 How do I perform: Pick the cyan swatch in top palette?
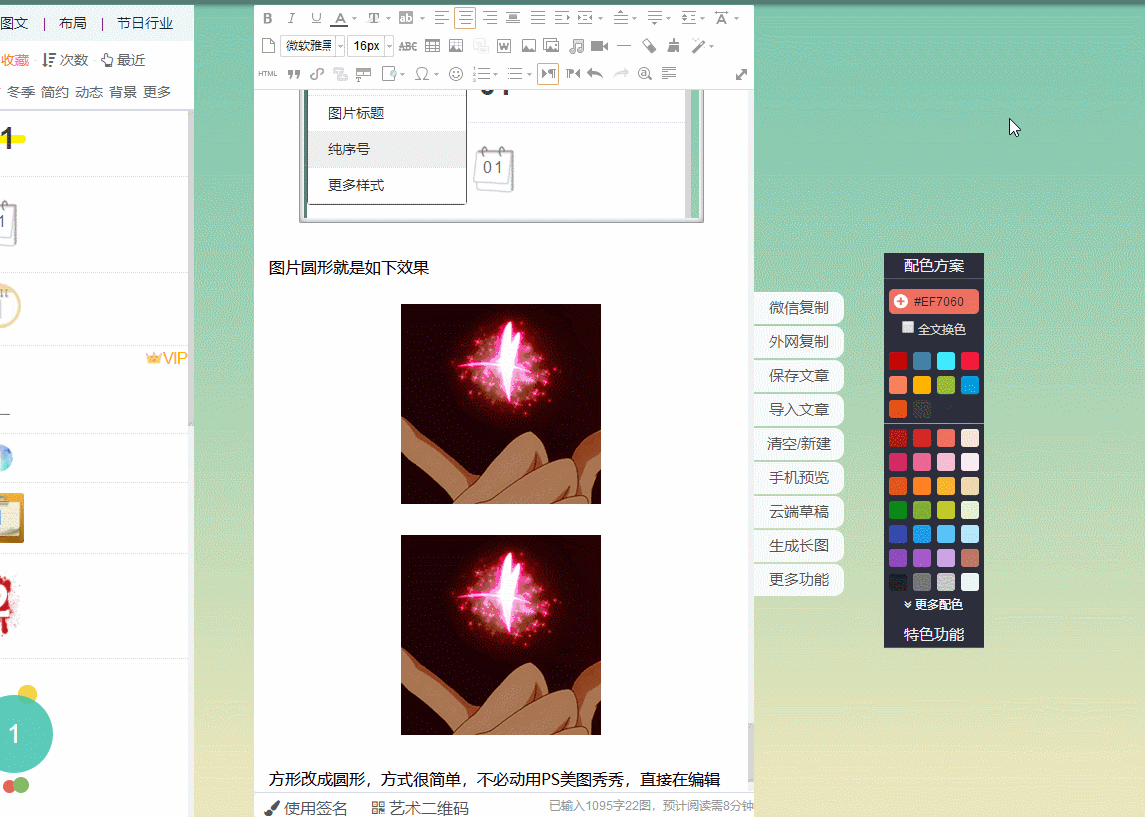[x=946, y=361]
